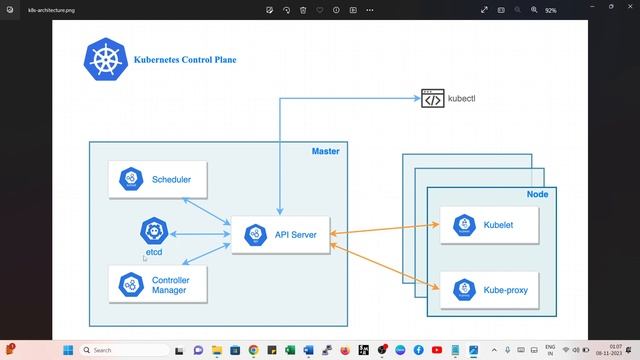
Task: Click the k8s-architecture.png file name
Action: [x=51, y=10]
